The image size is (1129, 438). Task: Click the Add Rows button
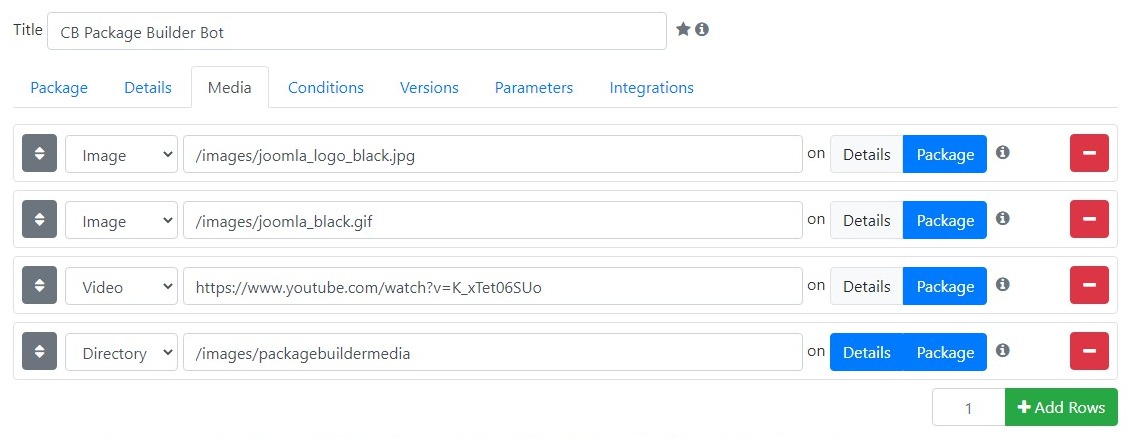pos(1061,407)
